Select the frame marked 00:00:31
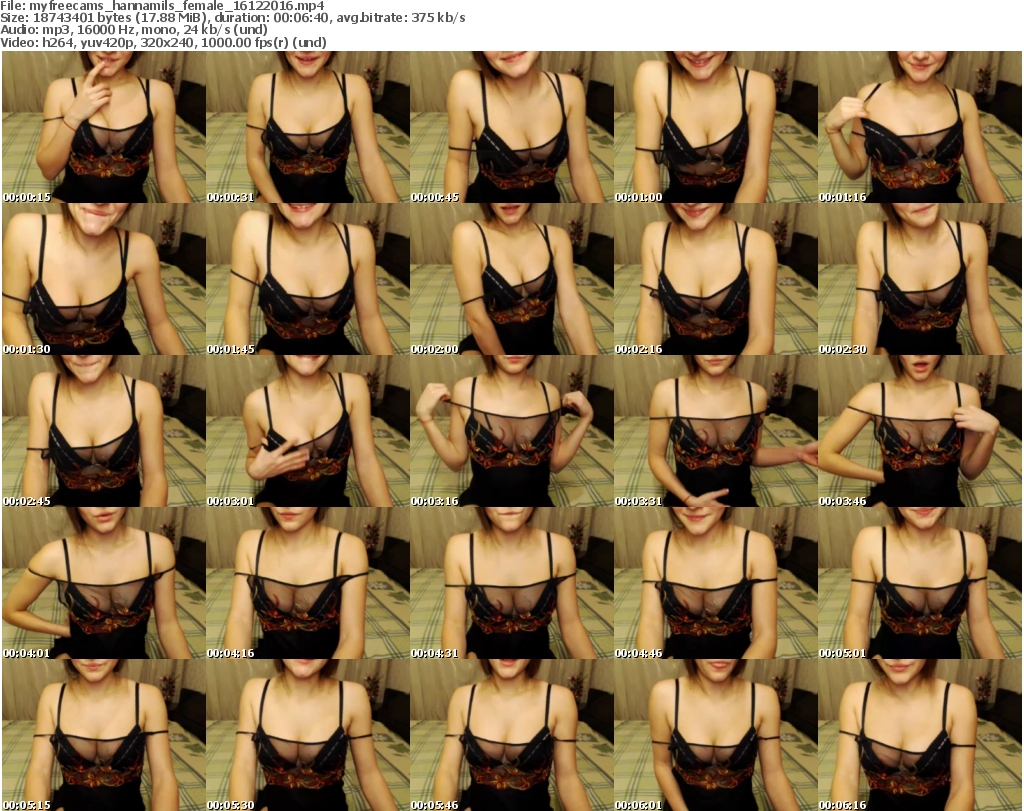This screenshot has width=1024, height=811. [308, 127]
